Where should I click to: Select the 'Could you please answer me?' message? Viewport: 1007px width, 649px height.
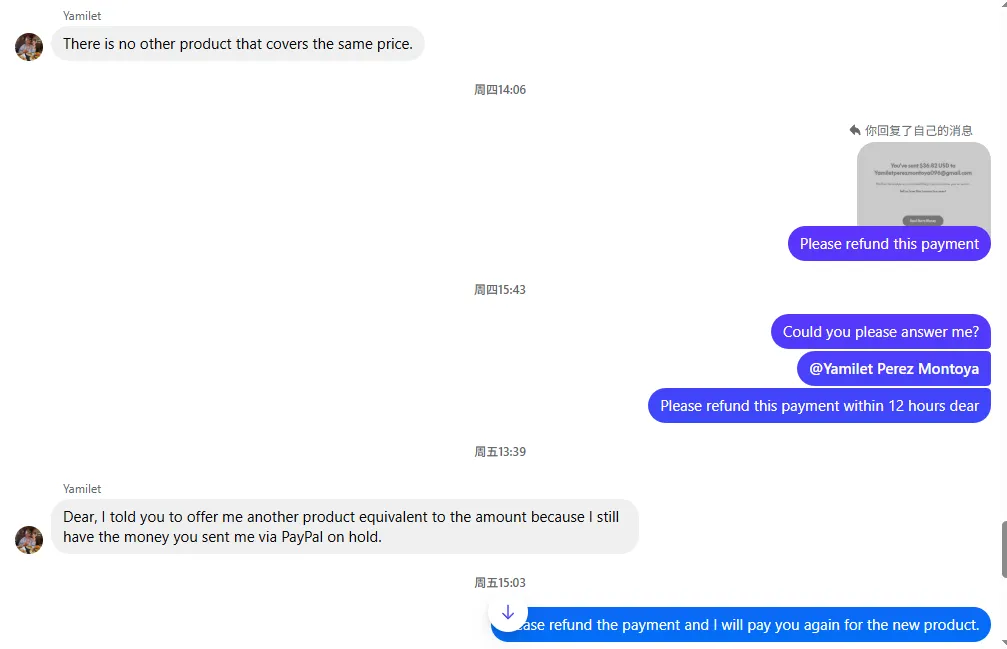880,332
